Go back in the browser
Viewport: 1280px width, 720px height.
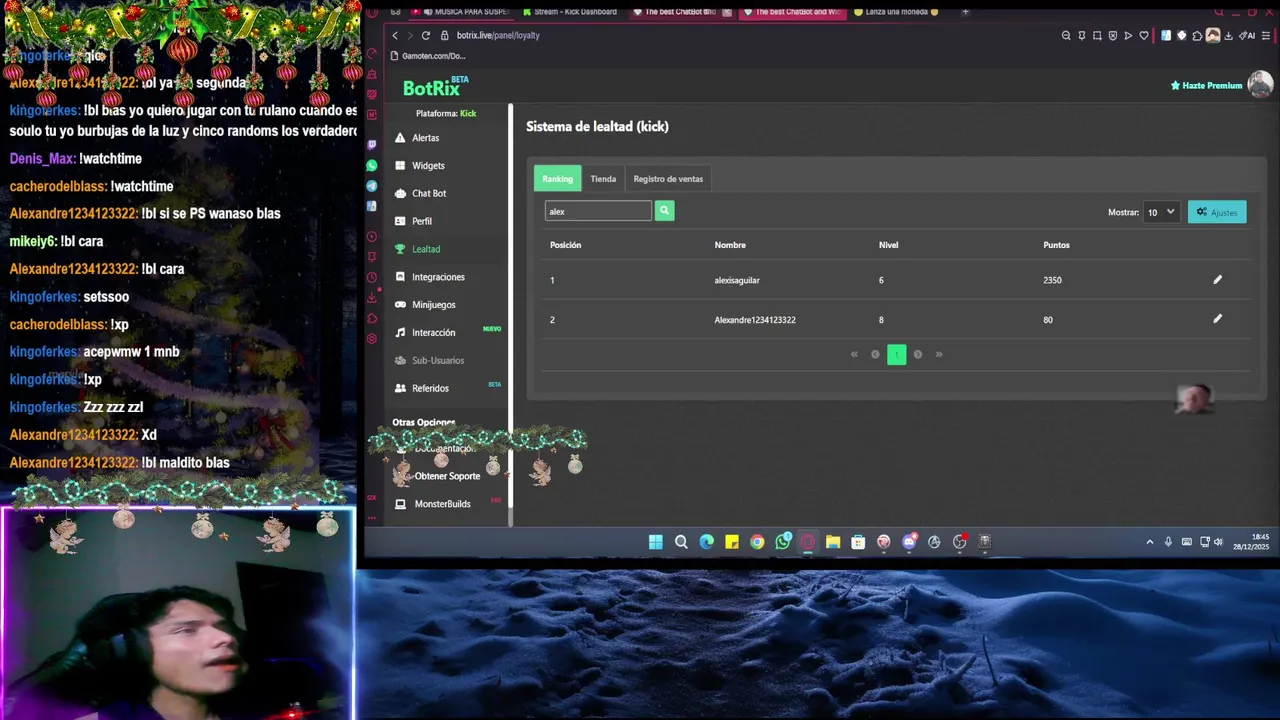395,35
